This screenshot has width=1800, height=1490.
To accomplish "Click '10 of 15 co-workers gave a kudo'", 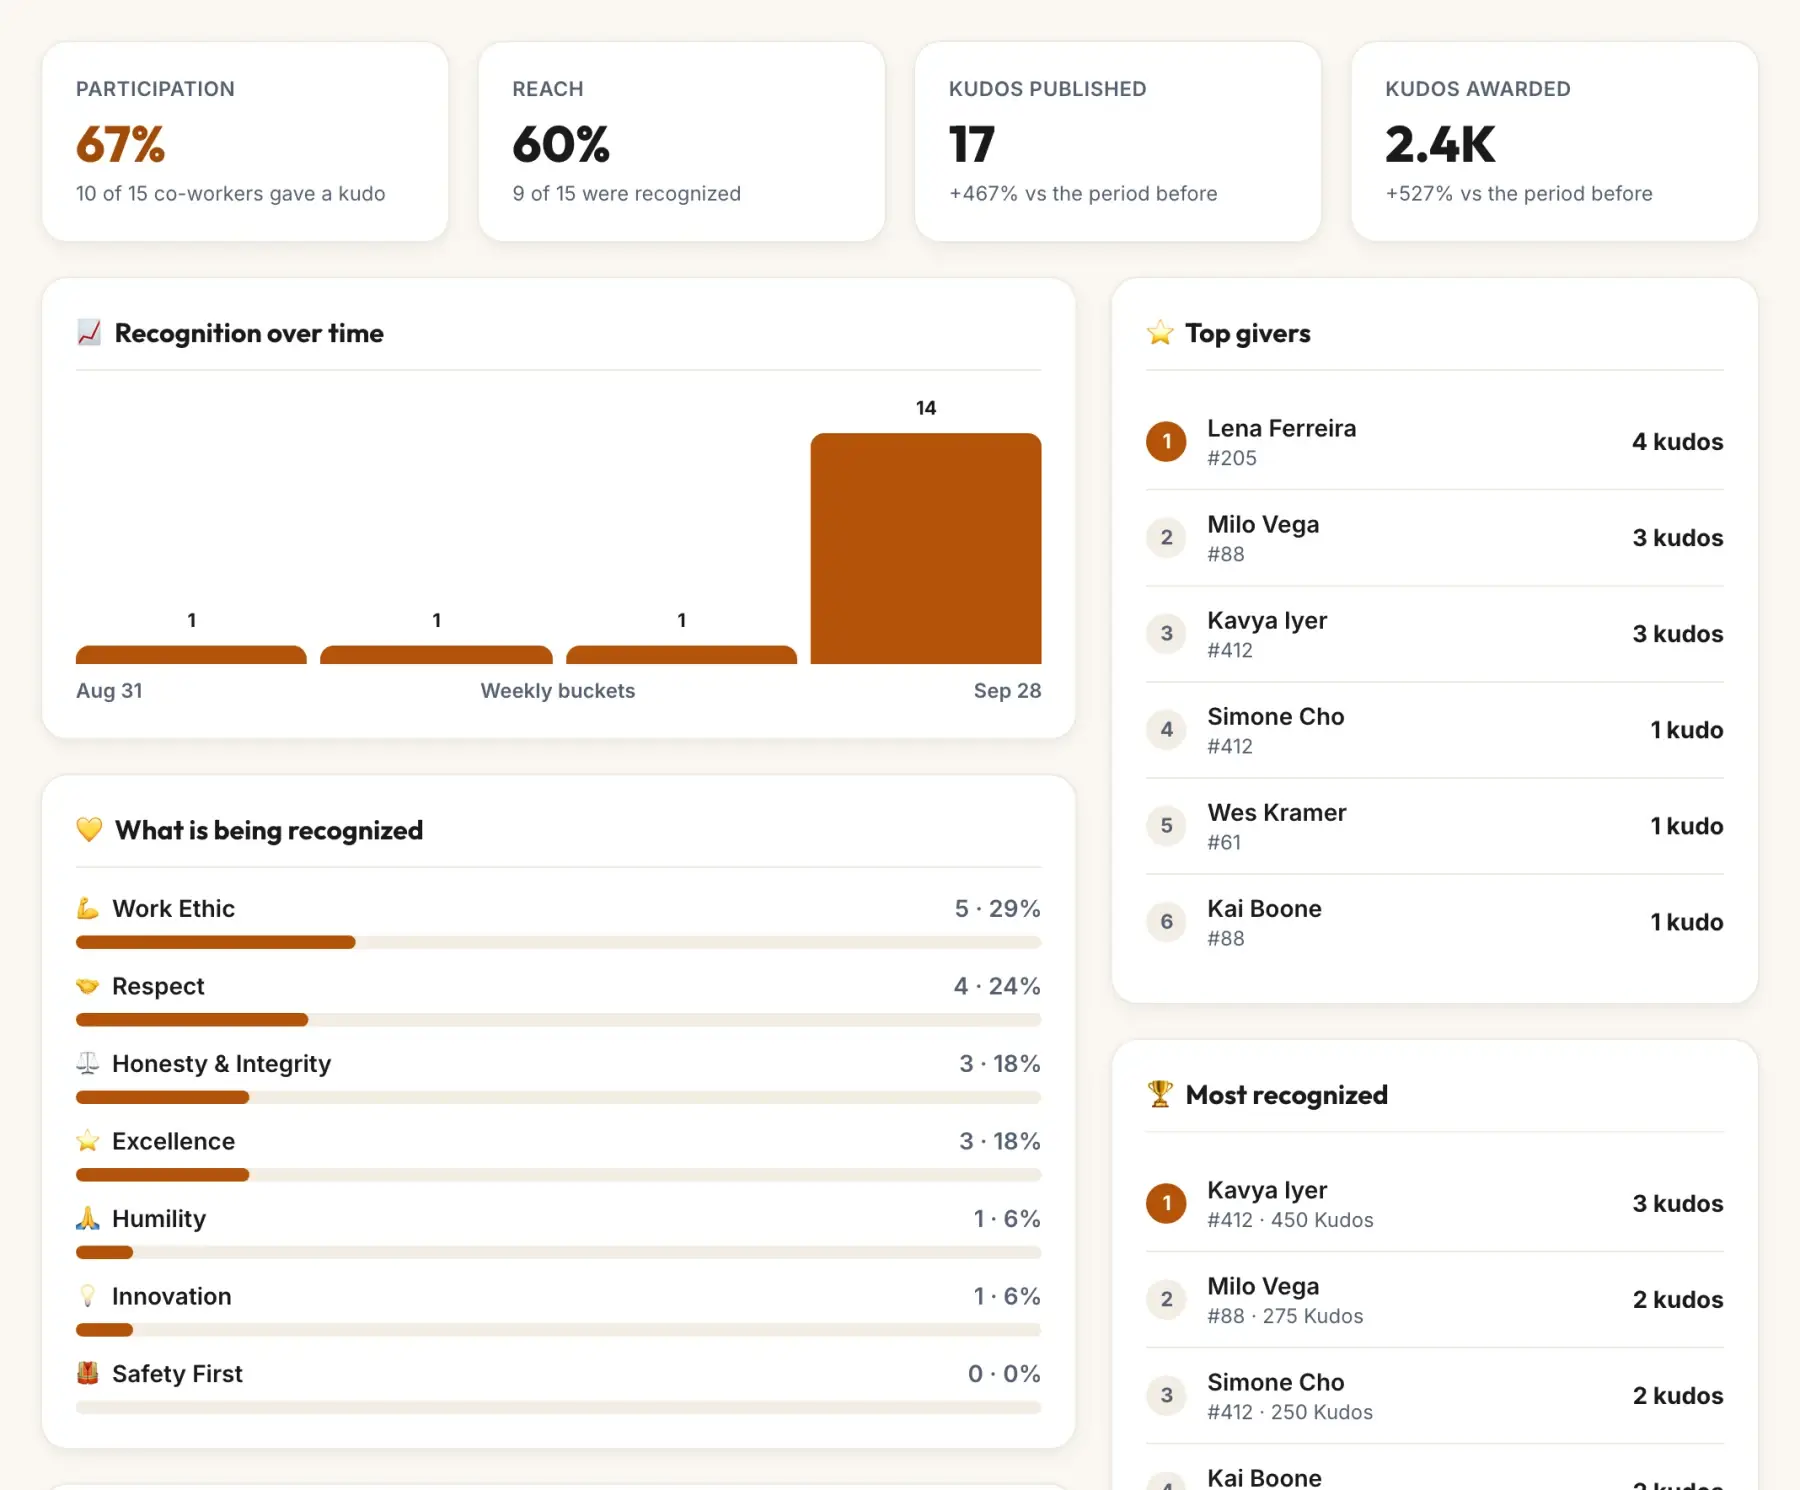I will pyautogui.click(x=231, y=193).
